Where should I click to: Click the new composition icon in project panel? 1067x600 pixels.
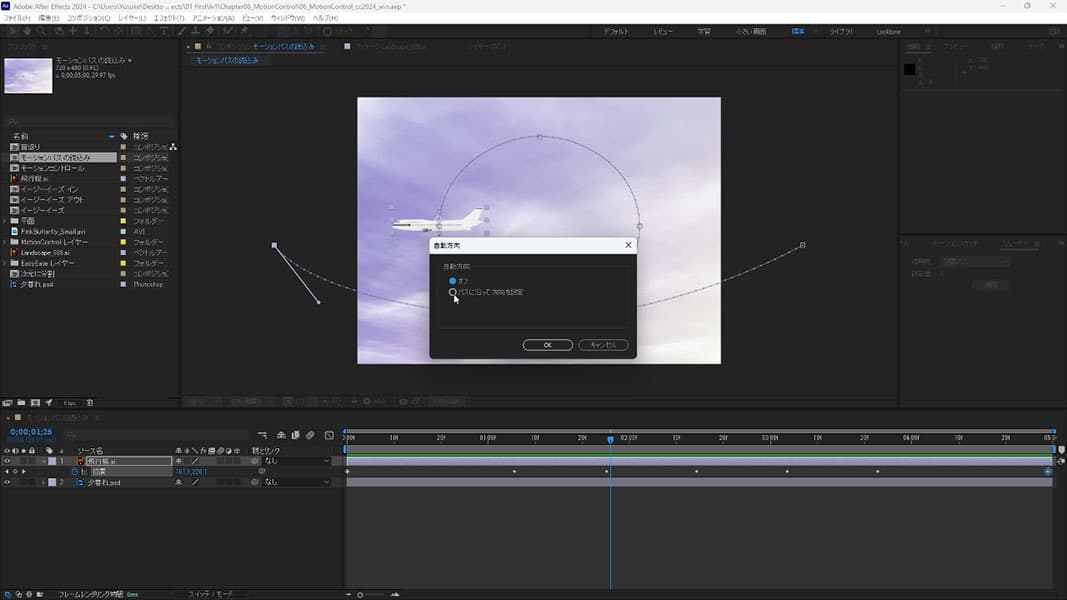click(x=34, y=402)
